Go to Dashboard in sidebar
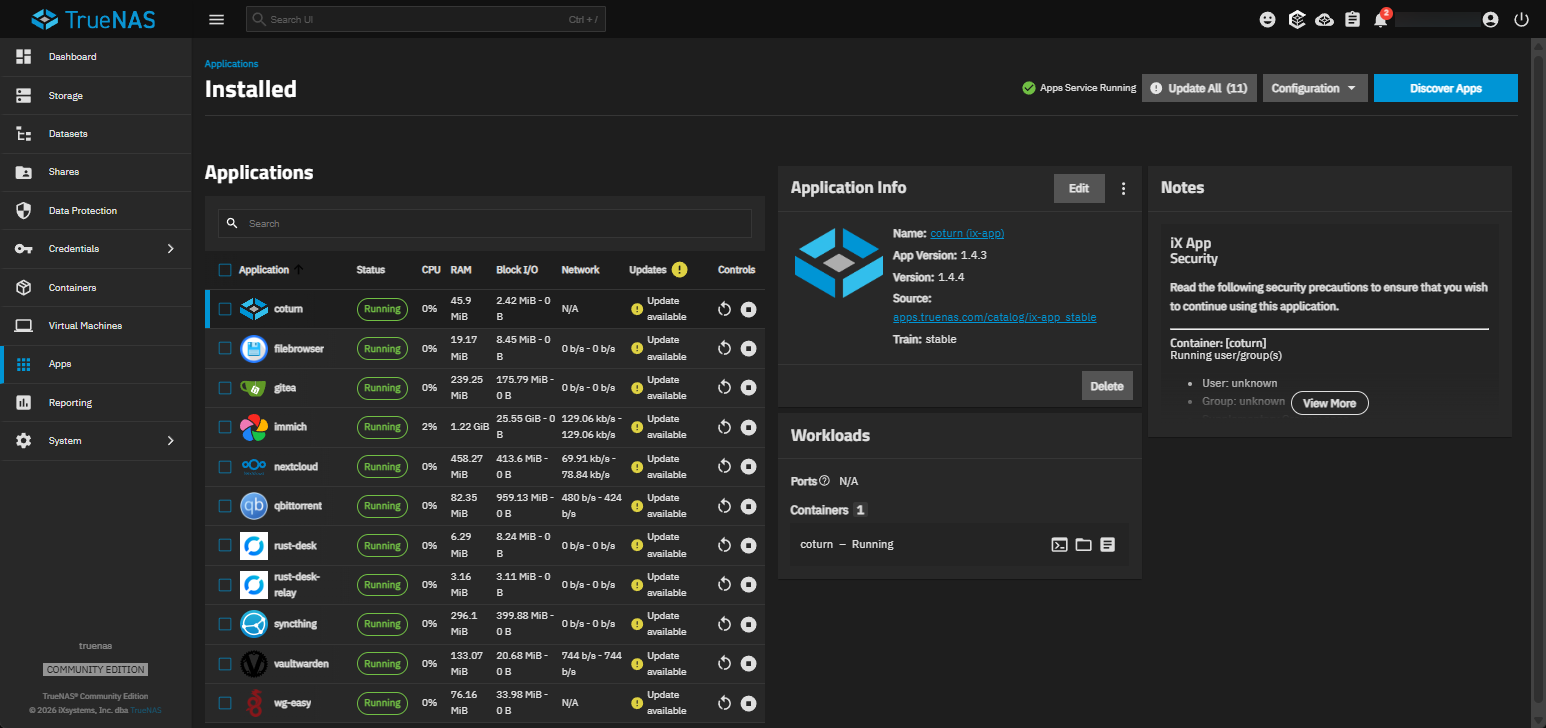The height and width of the screenshot is (728, 1546). tap(95, 57)
